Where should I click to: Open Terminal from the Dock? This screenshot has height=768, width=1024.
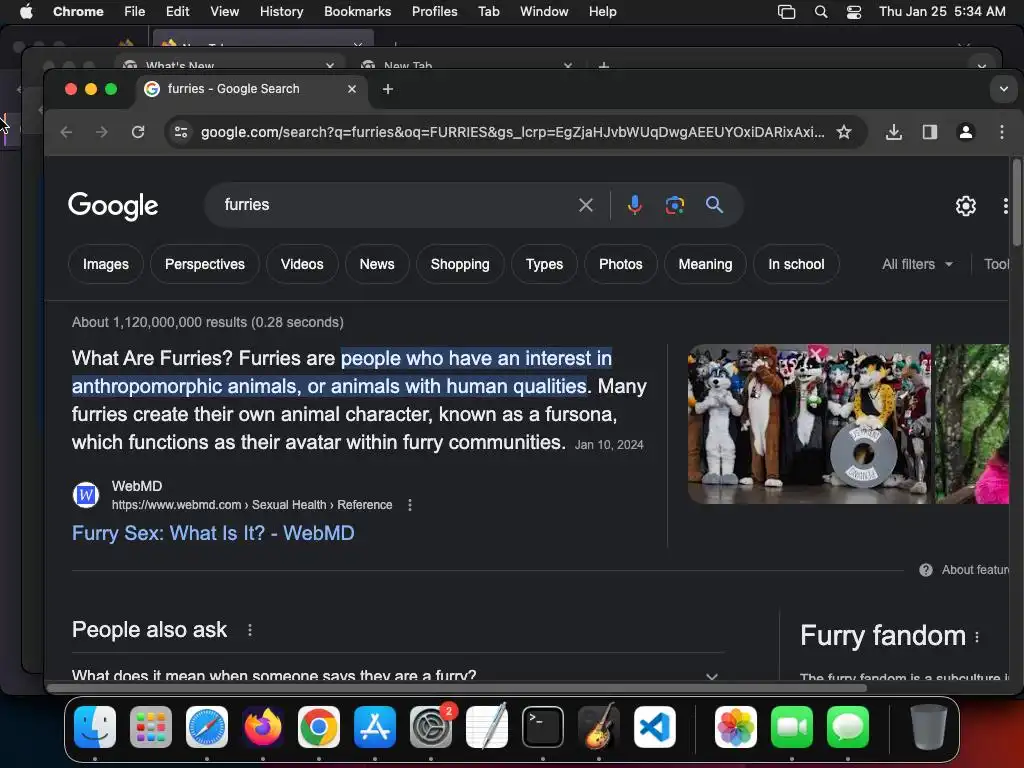coord(543,727)
